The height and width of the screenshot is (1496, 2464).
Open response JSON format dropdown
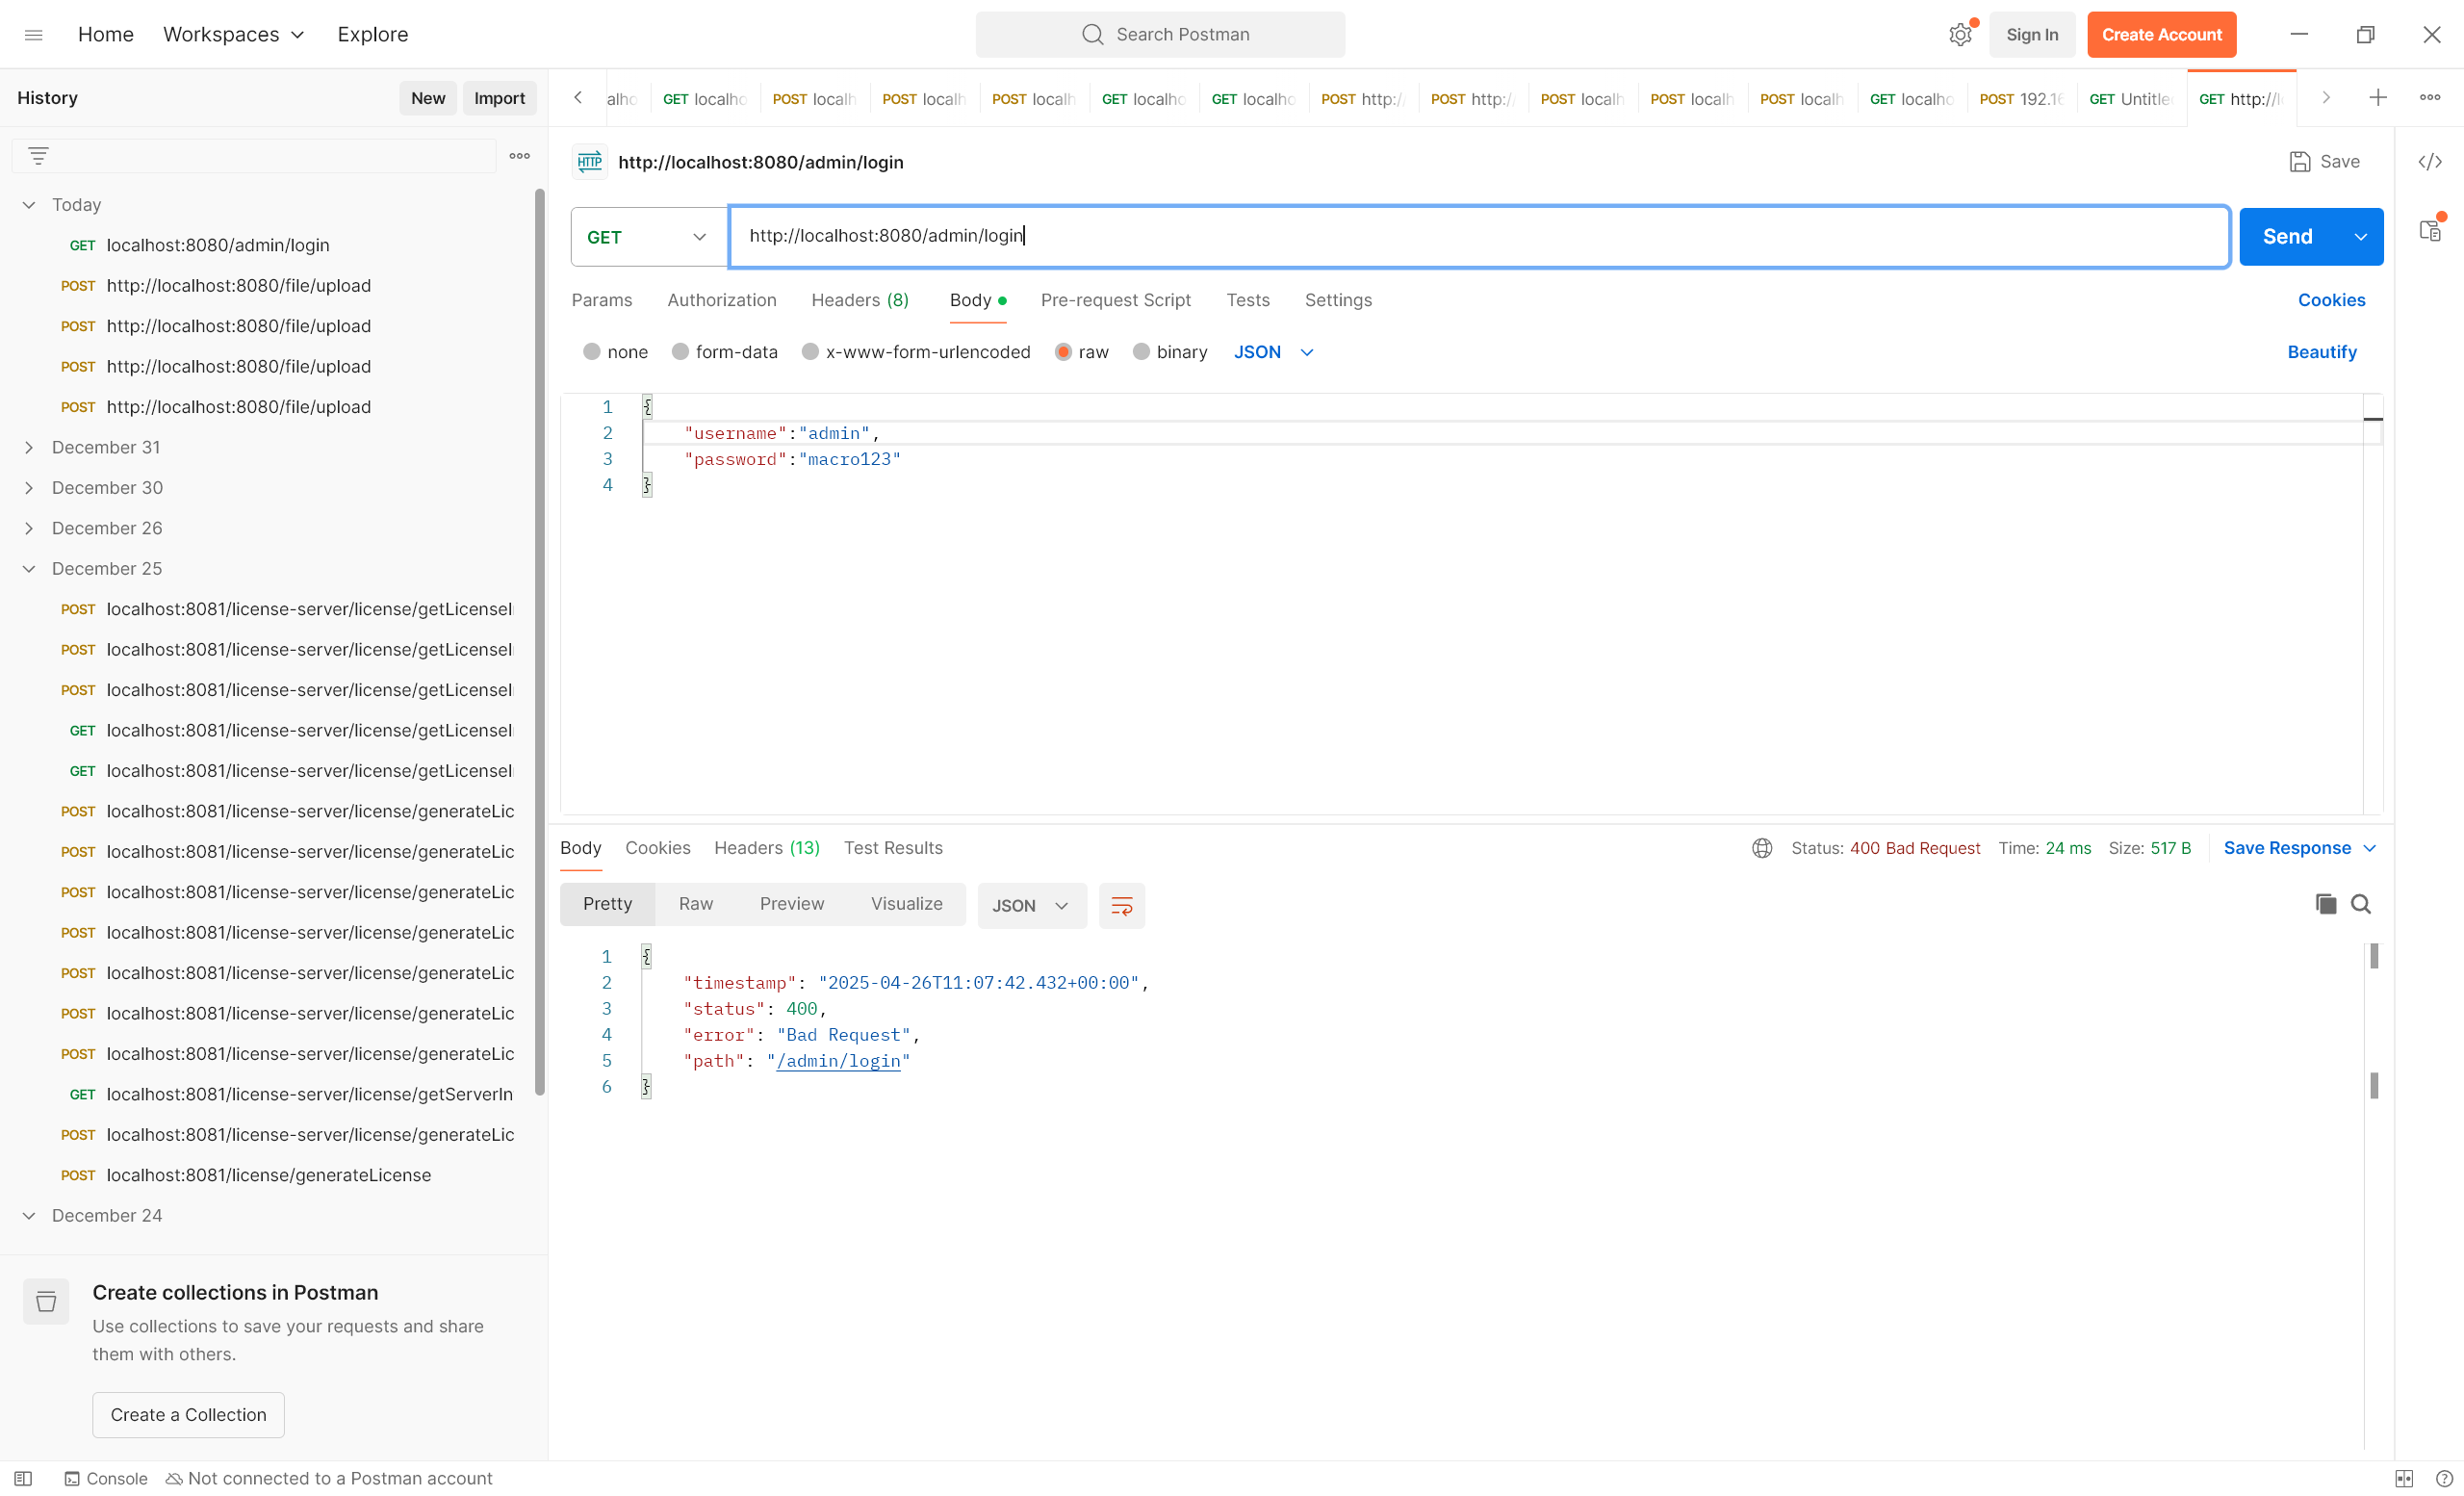pos(1031,906)
